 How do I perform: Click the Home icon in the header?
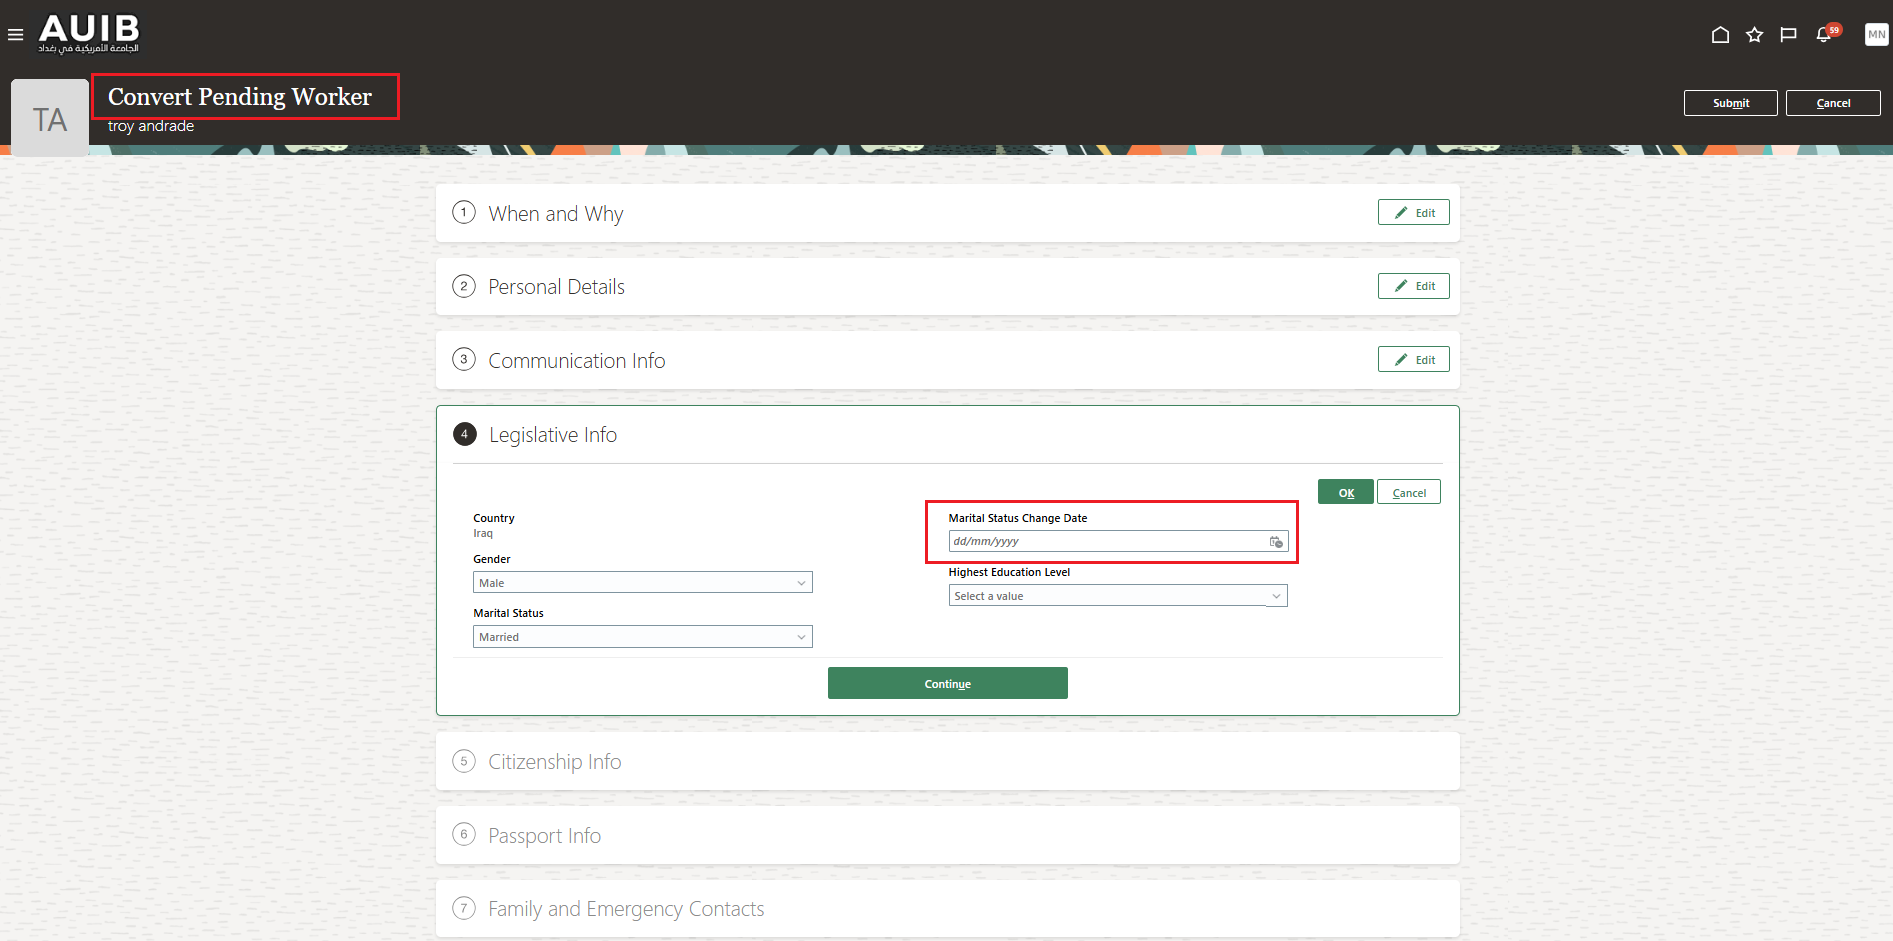click(x=1720, y=34)
